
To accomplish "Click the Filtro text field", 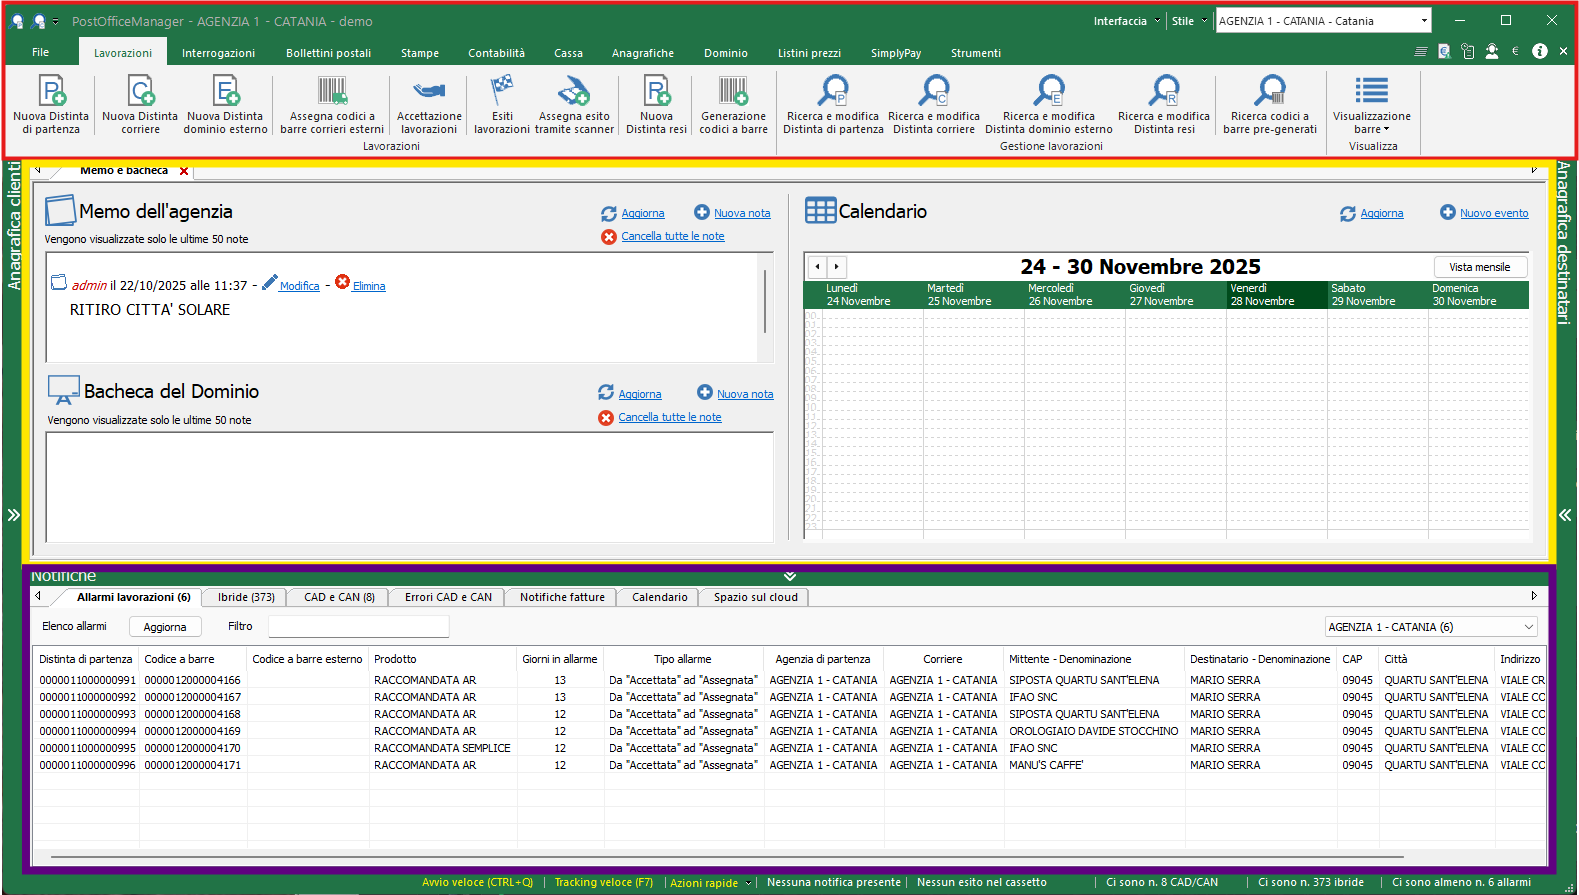I will pyautogui.click(x=358, y=627).
